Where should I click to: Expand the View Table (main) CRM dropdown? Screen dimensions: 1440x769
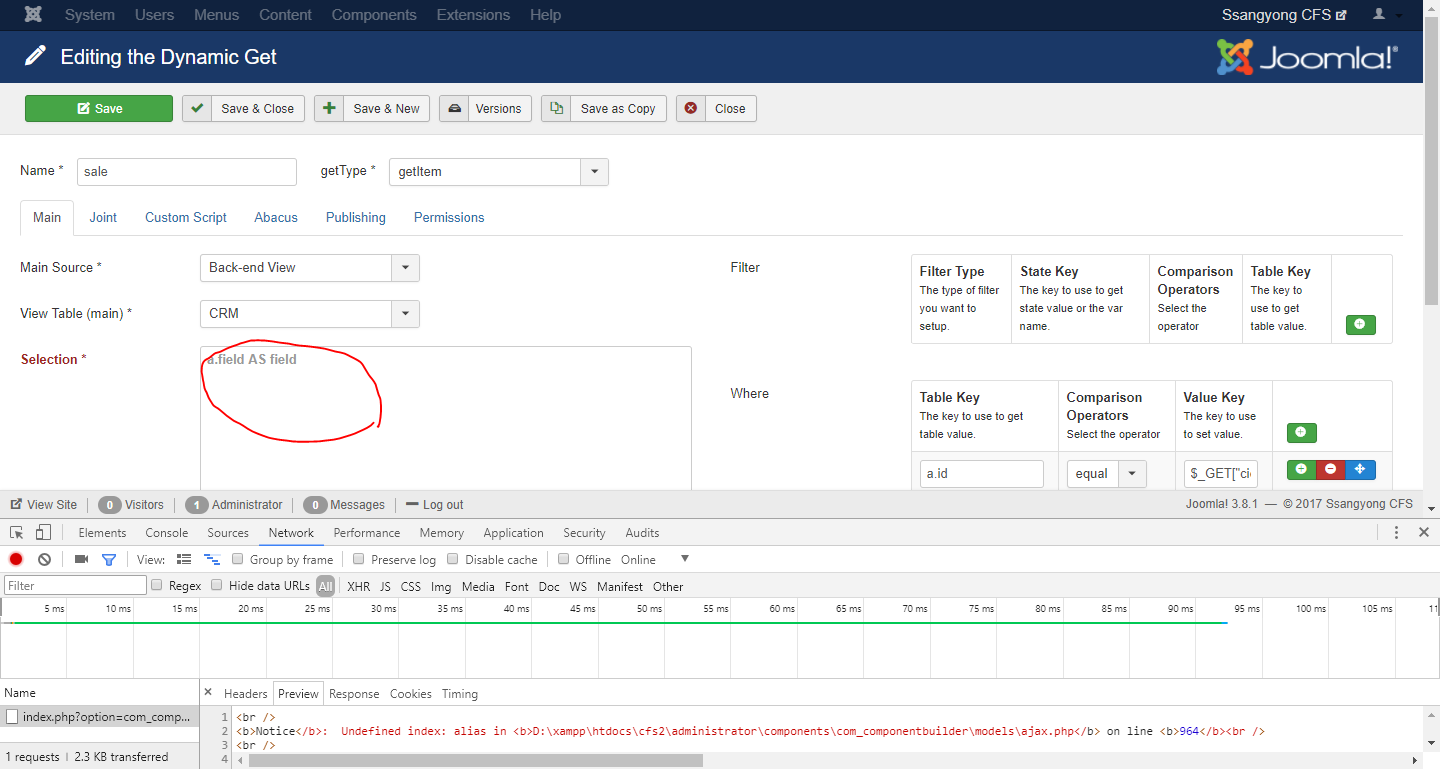(309, 313)
